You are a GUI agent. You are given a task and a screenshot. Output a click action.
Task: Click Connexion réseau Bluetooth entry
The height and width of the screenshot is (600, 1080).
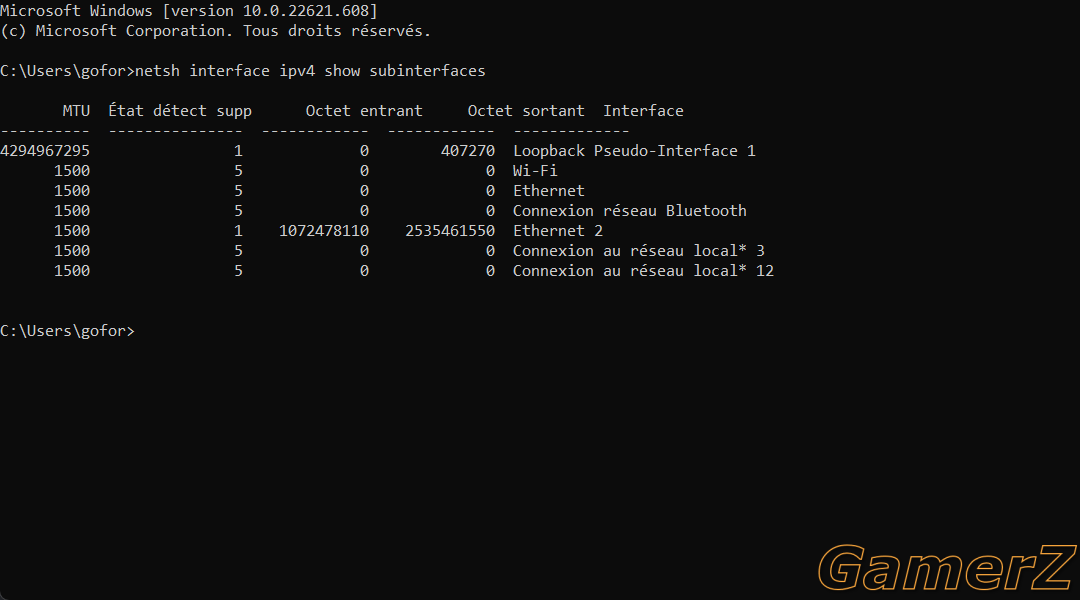(x=630, y=211)
